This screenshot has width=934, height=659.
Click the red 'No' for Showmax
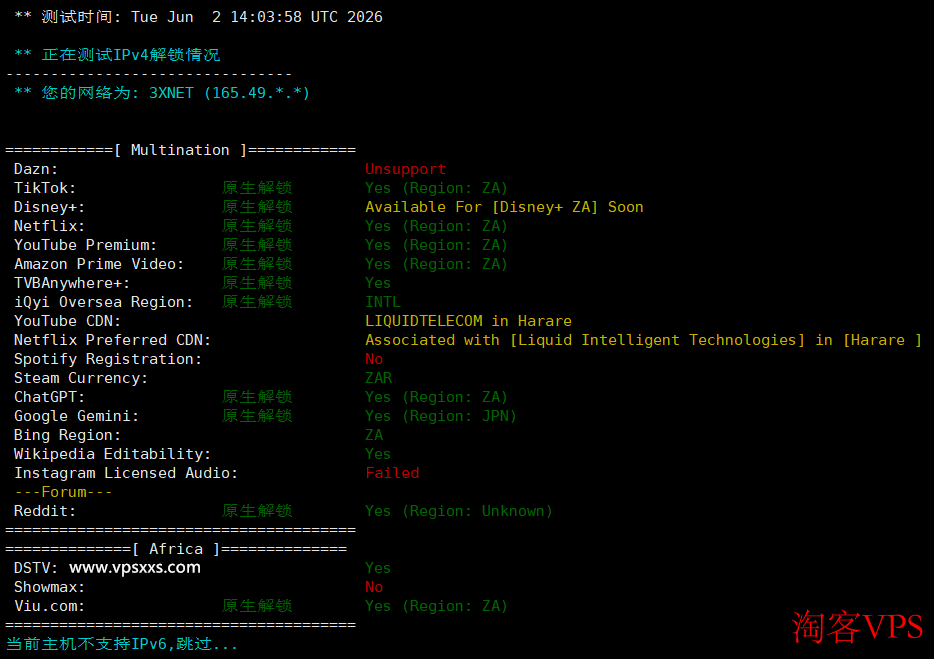pos(373,587)
